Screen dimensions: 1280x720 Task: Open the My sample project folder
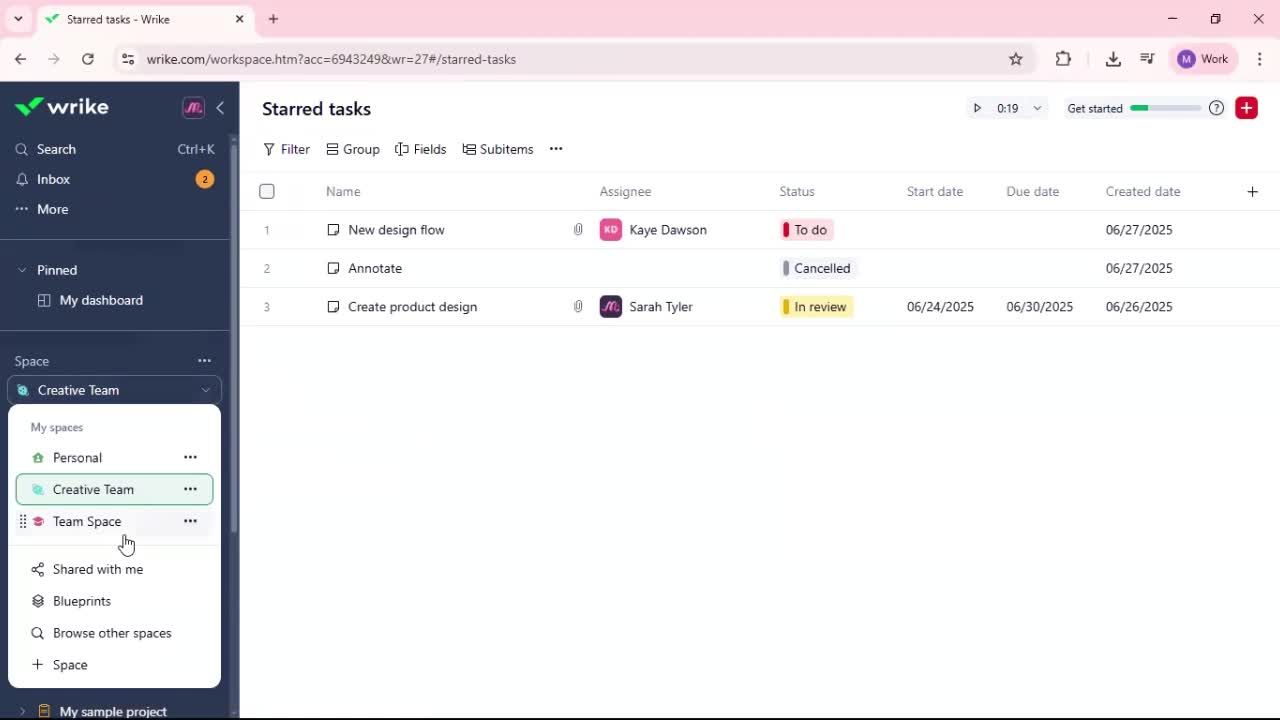[x=113, y=712]
